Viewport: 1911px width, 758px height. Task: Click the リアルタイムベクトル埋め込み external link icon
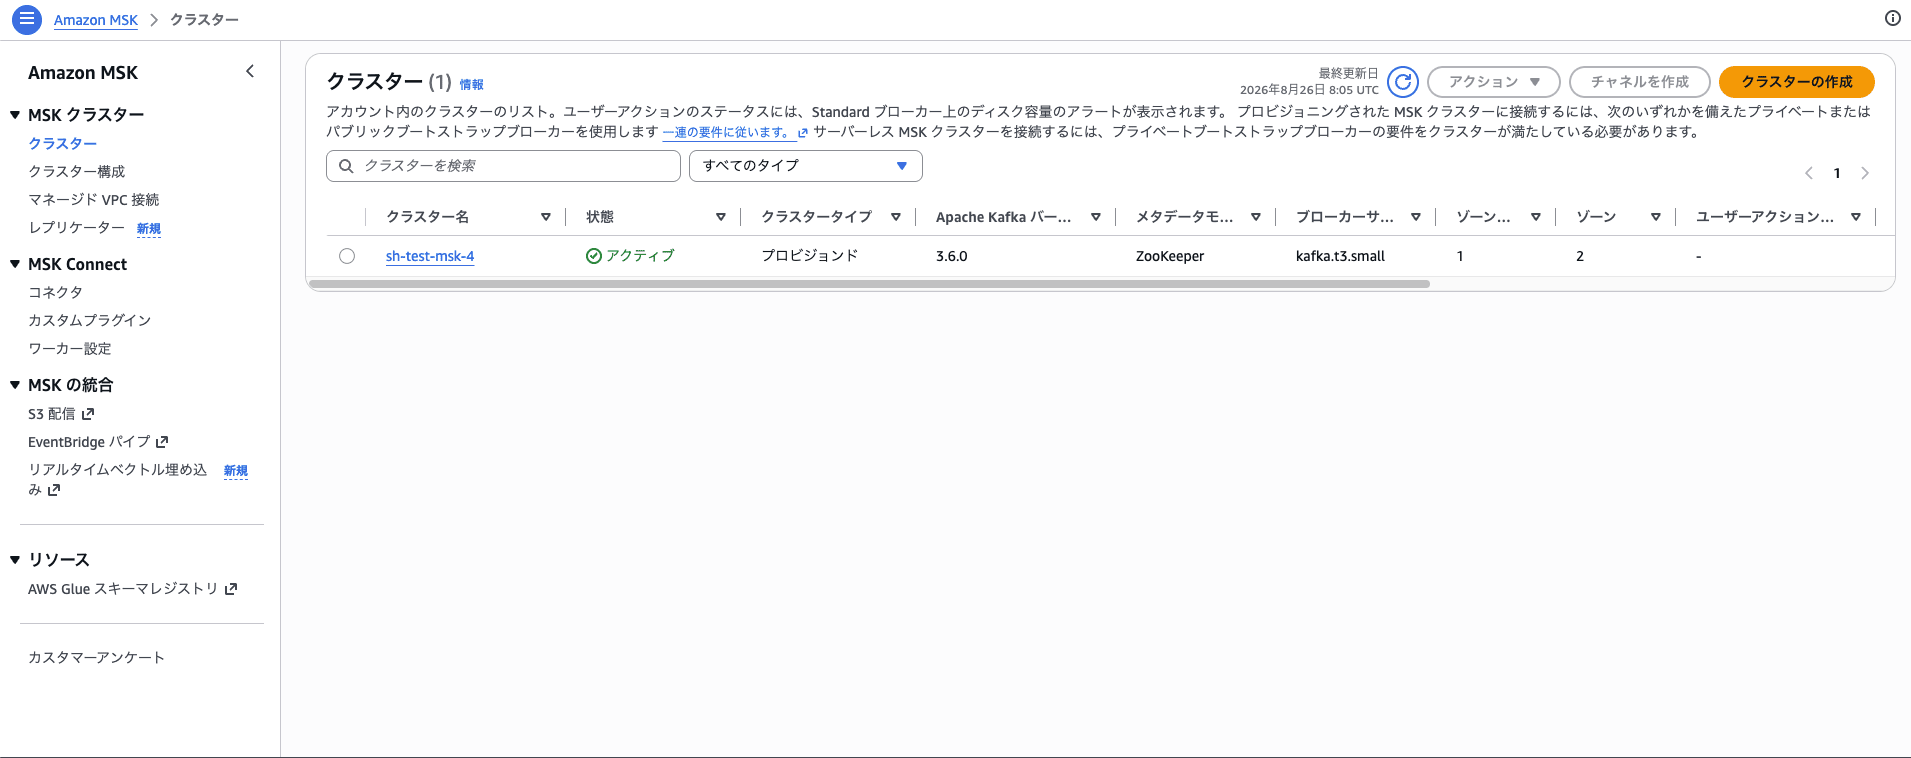coord(54,490)
